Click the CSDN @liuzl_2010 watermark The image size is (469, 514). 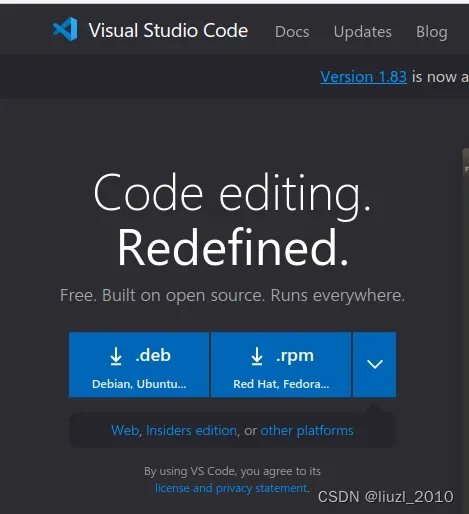click(386, 497)
